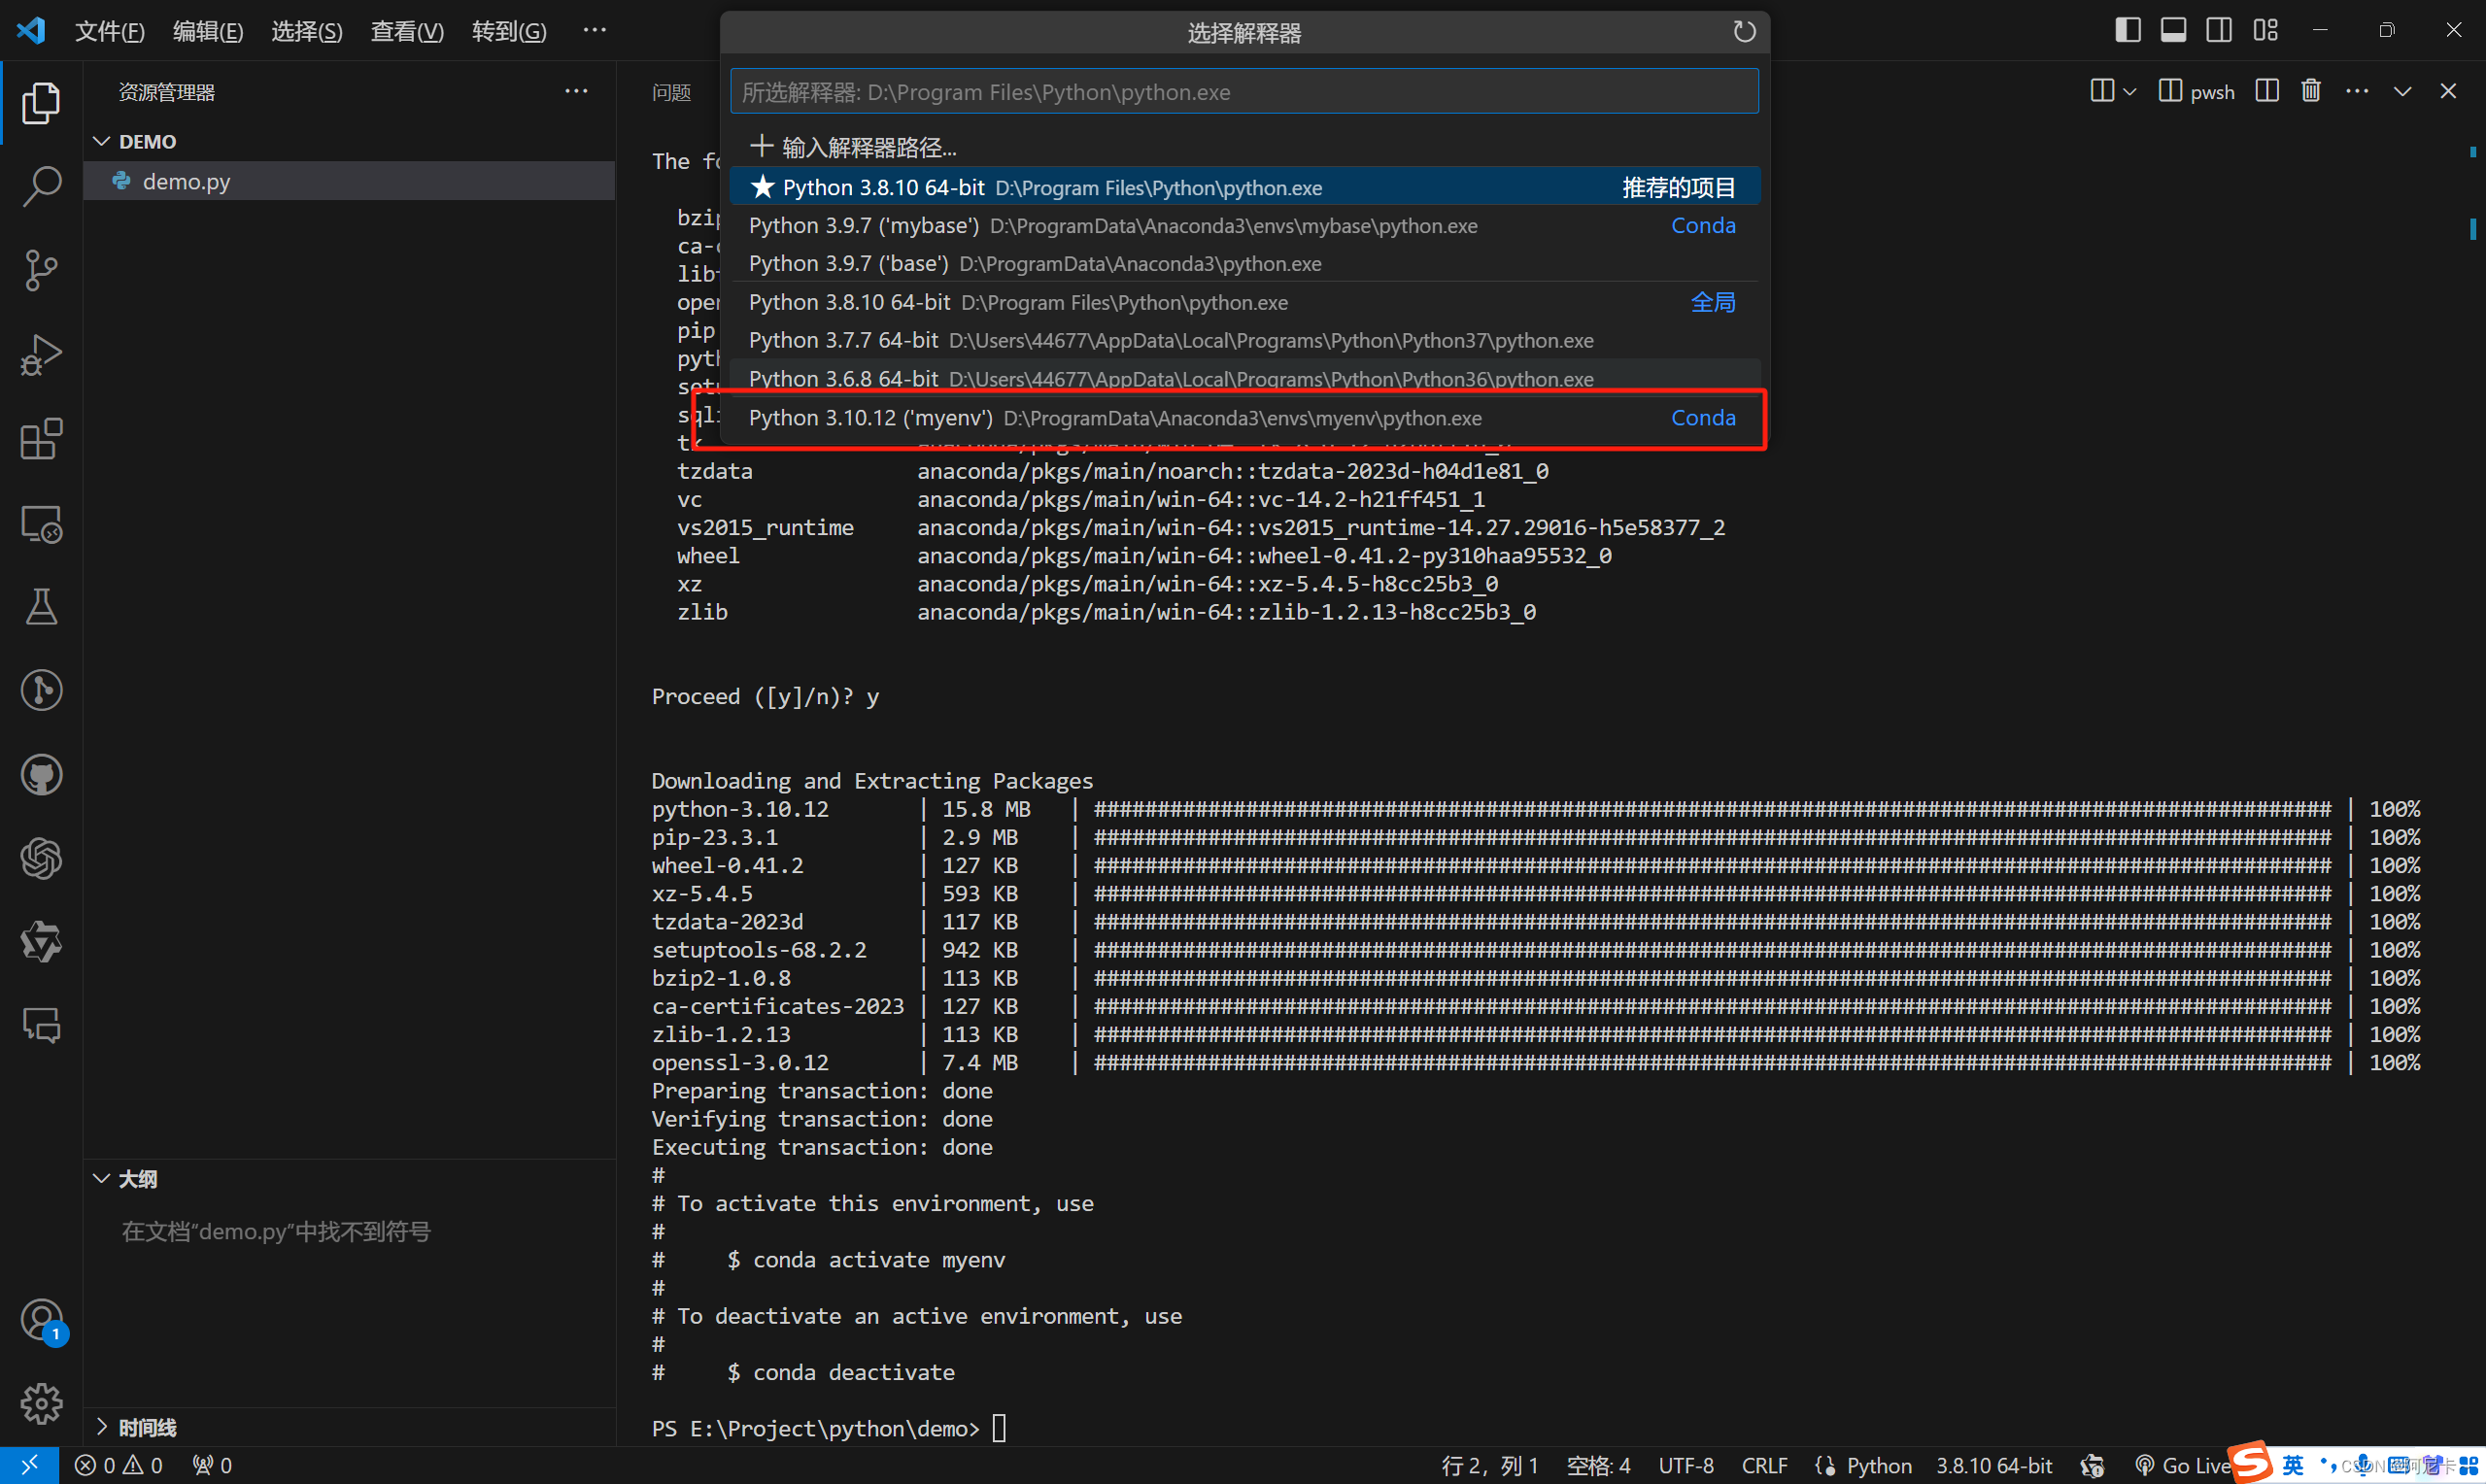The height and width of the screenshot is (1484, 2486).
Task: Focus the interpreter path search box
Action: tap(1244, 91)
